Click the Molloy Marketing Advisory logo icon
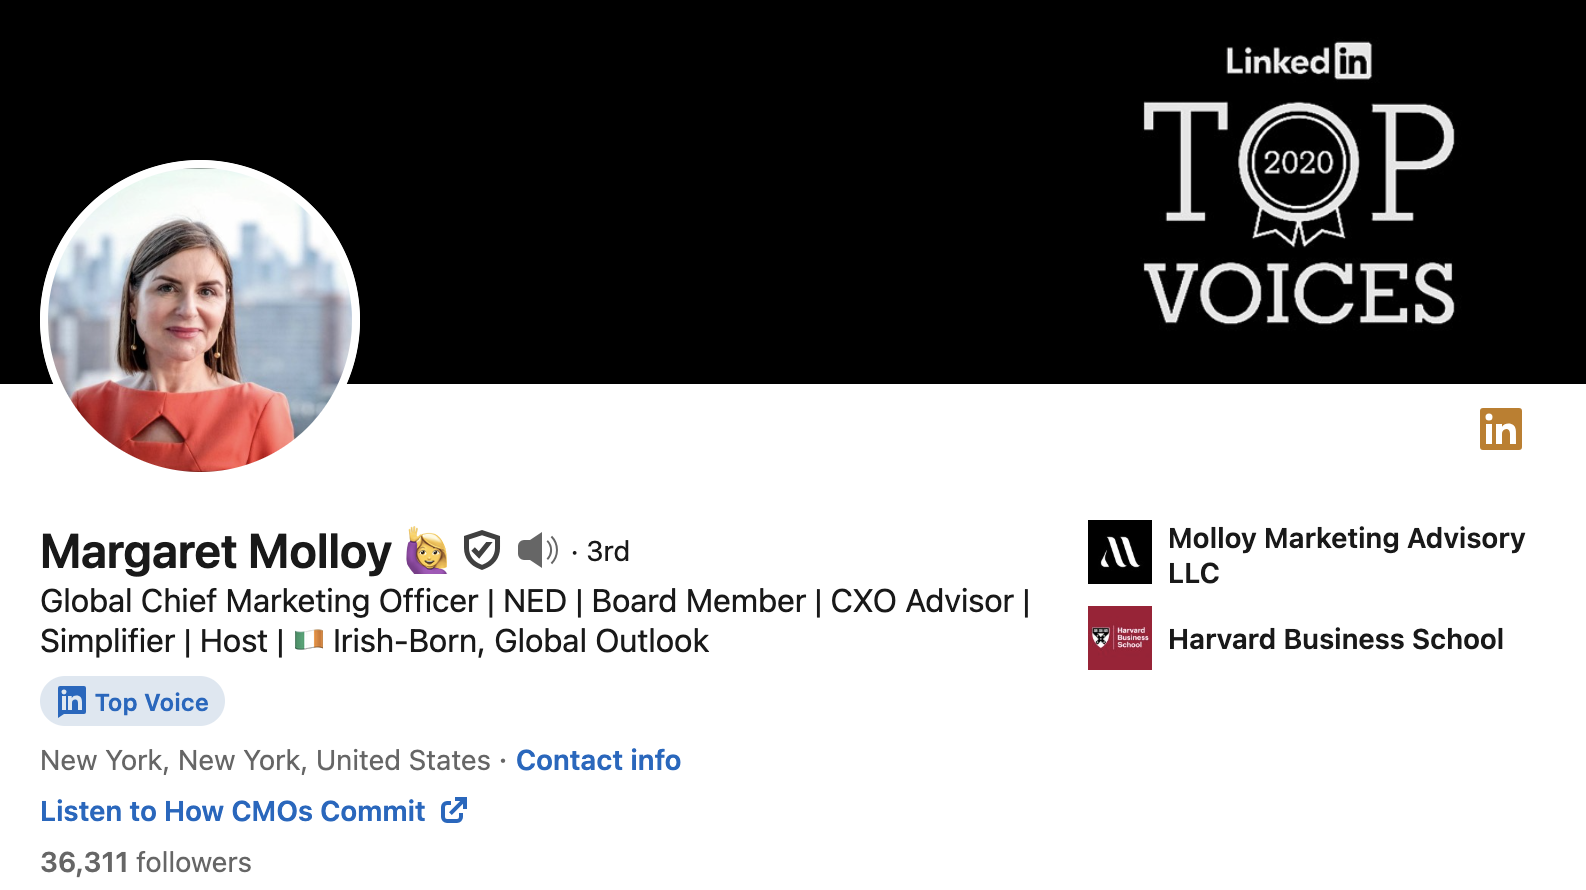The height and width of the screenshot is (890, 1586). [1119, 552]
